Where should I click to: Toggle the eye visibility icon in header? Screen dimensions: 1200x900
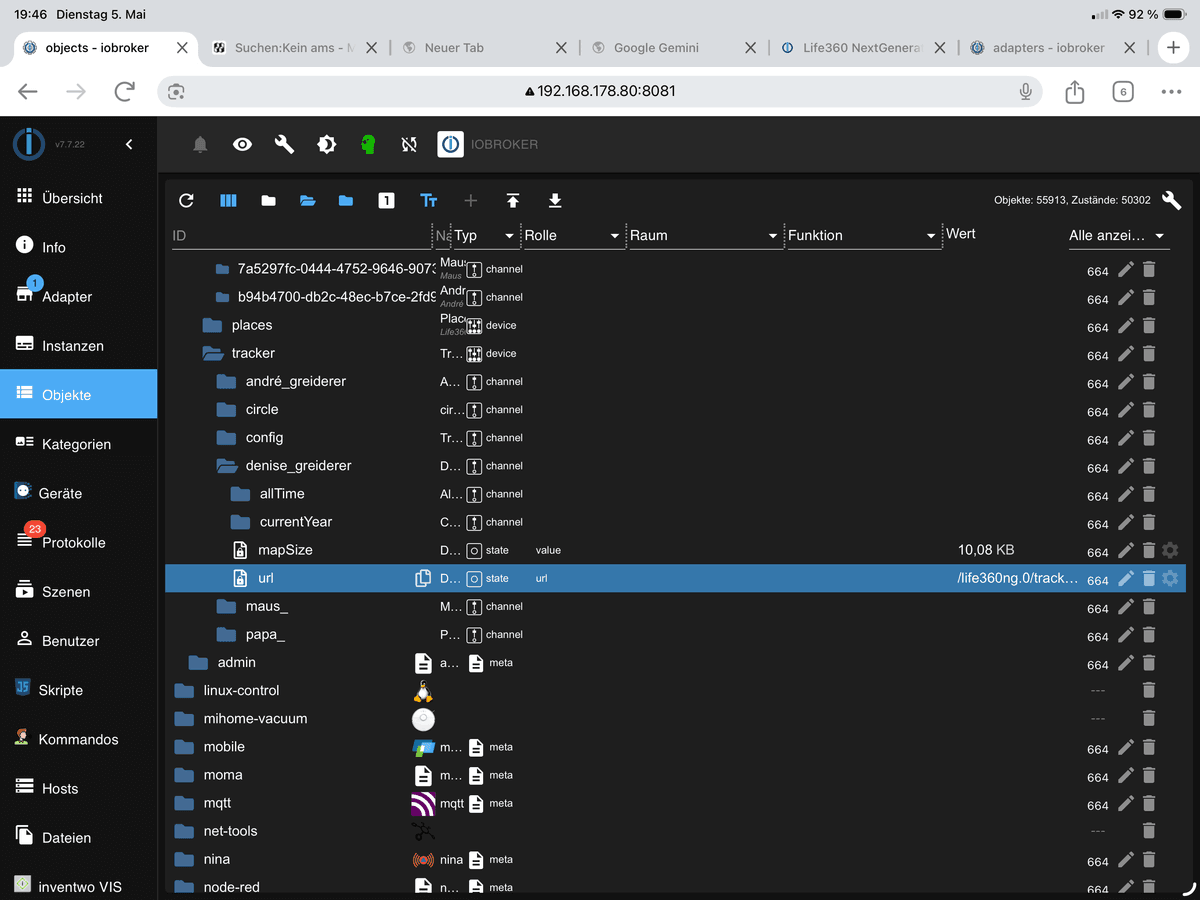242,145
